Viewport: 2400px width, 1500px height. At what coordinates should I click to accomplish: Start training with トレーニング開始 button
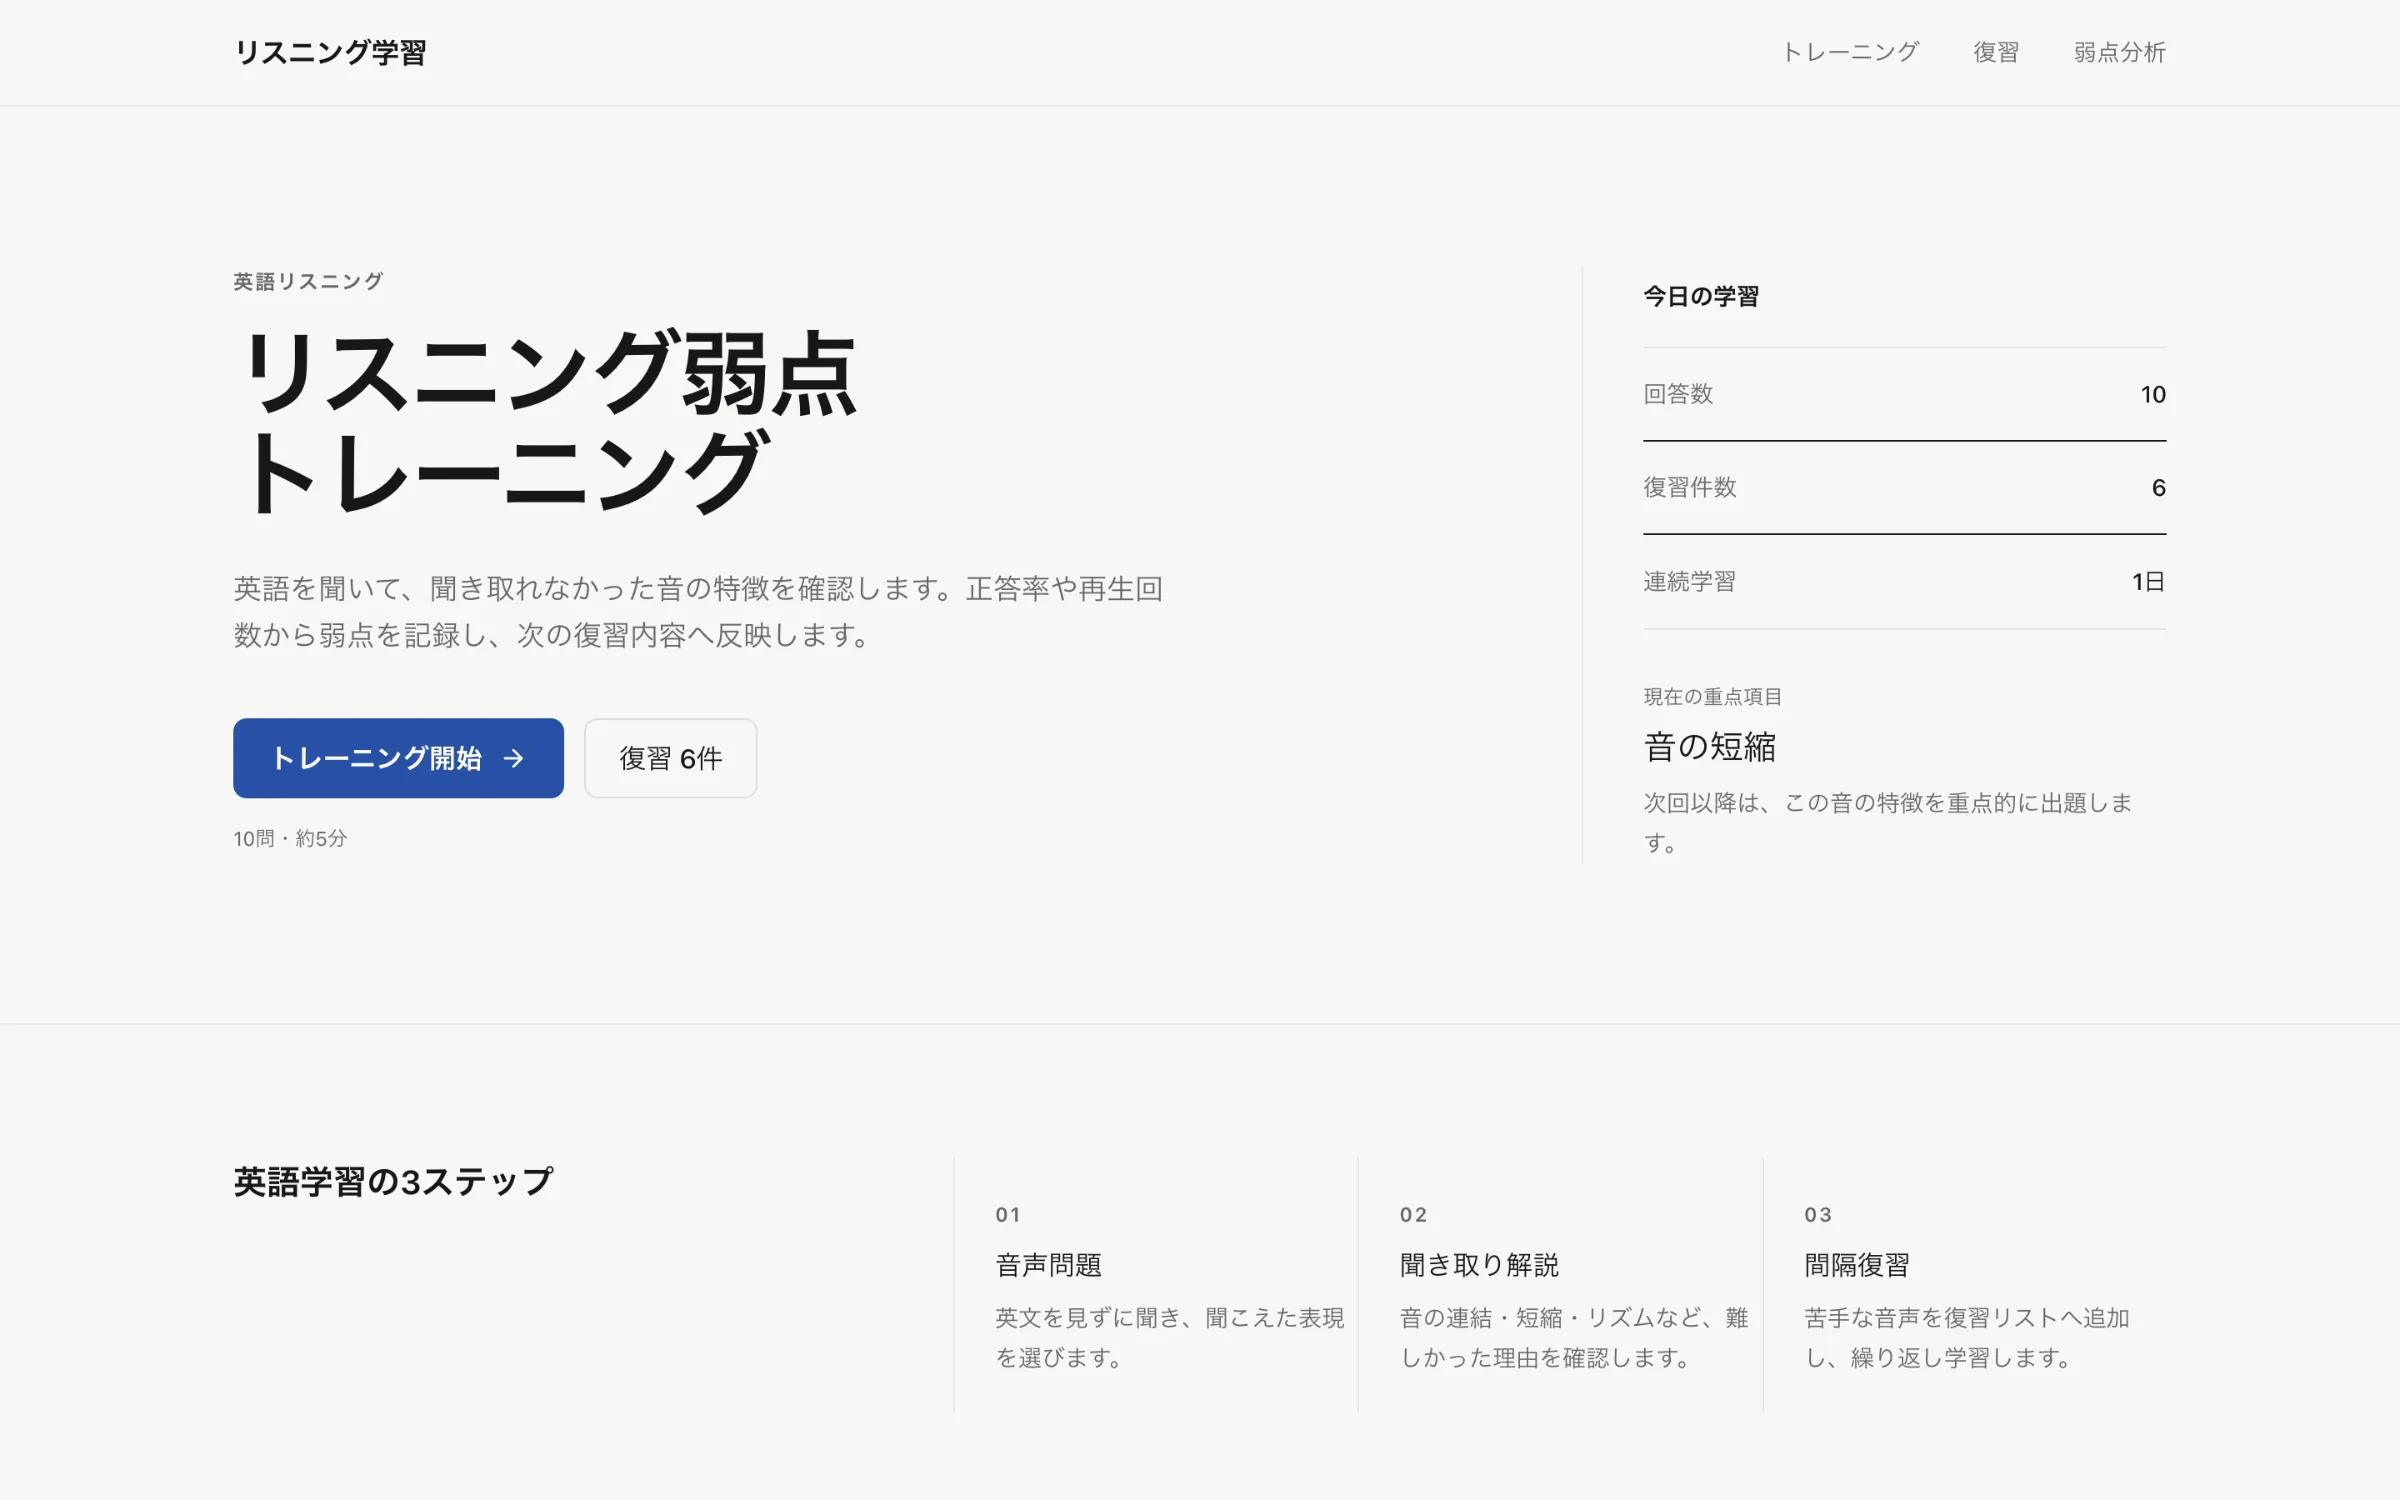(398, 758)
